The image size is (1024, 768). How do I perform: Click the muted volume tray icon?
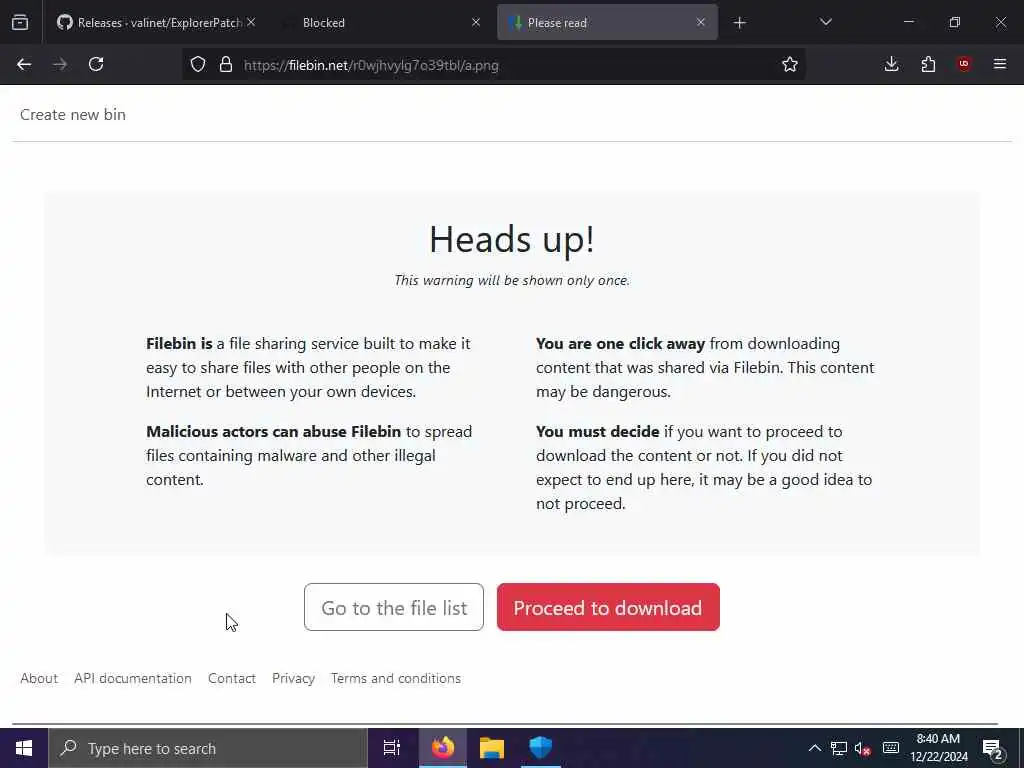pyautogui.click(x=863, y=748)
